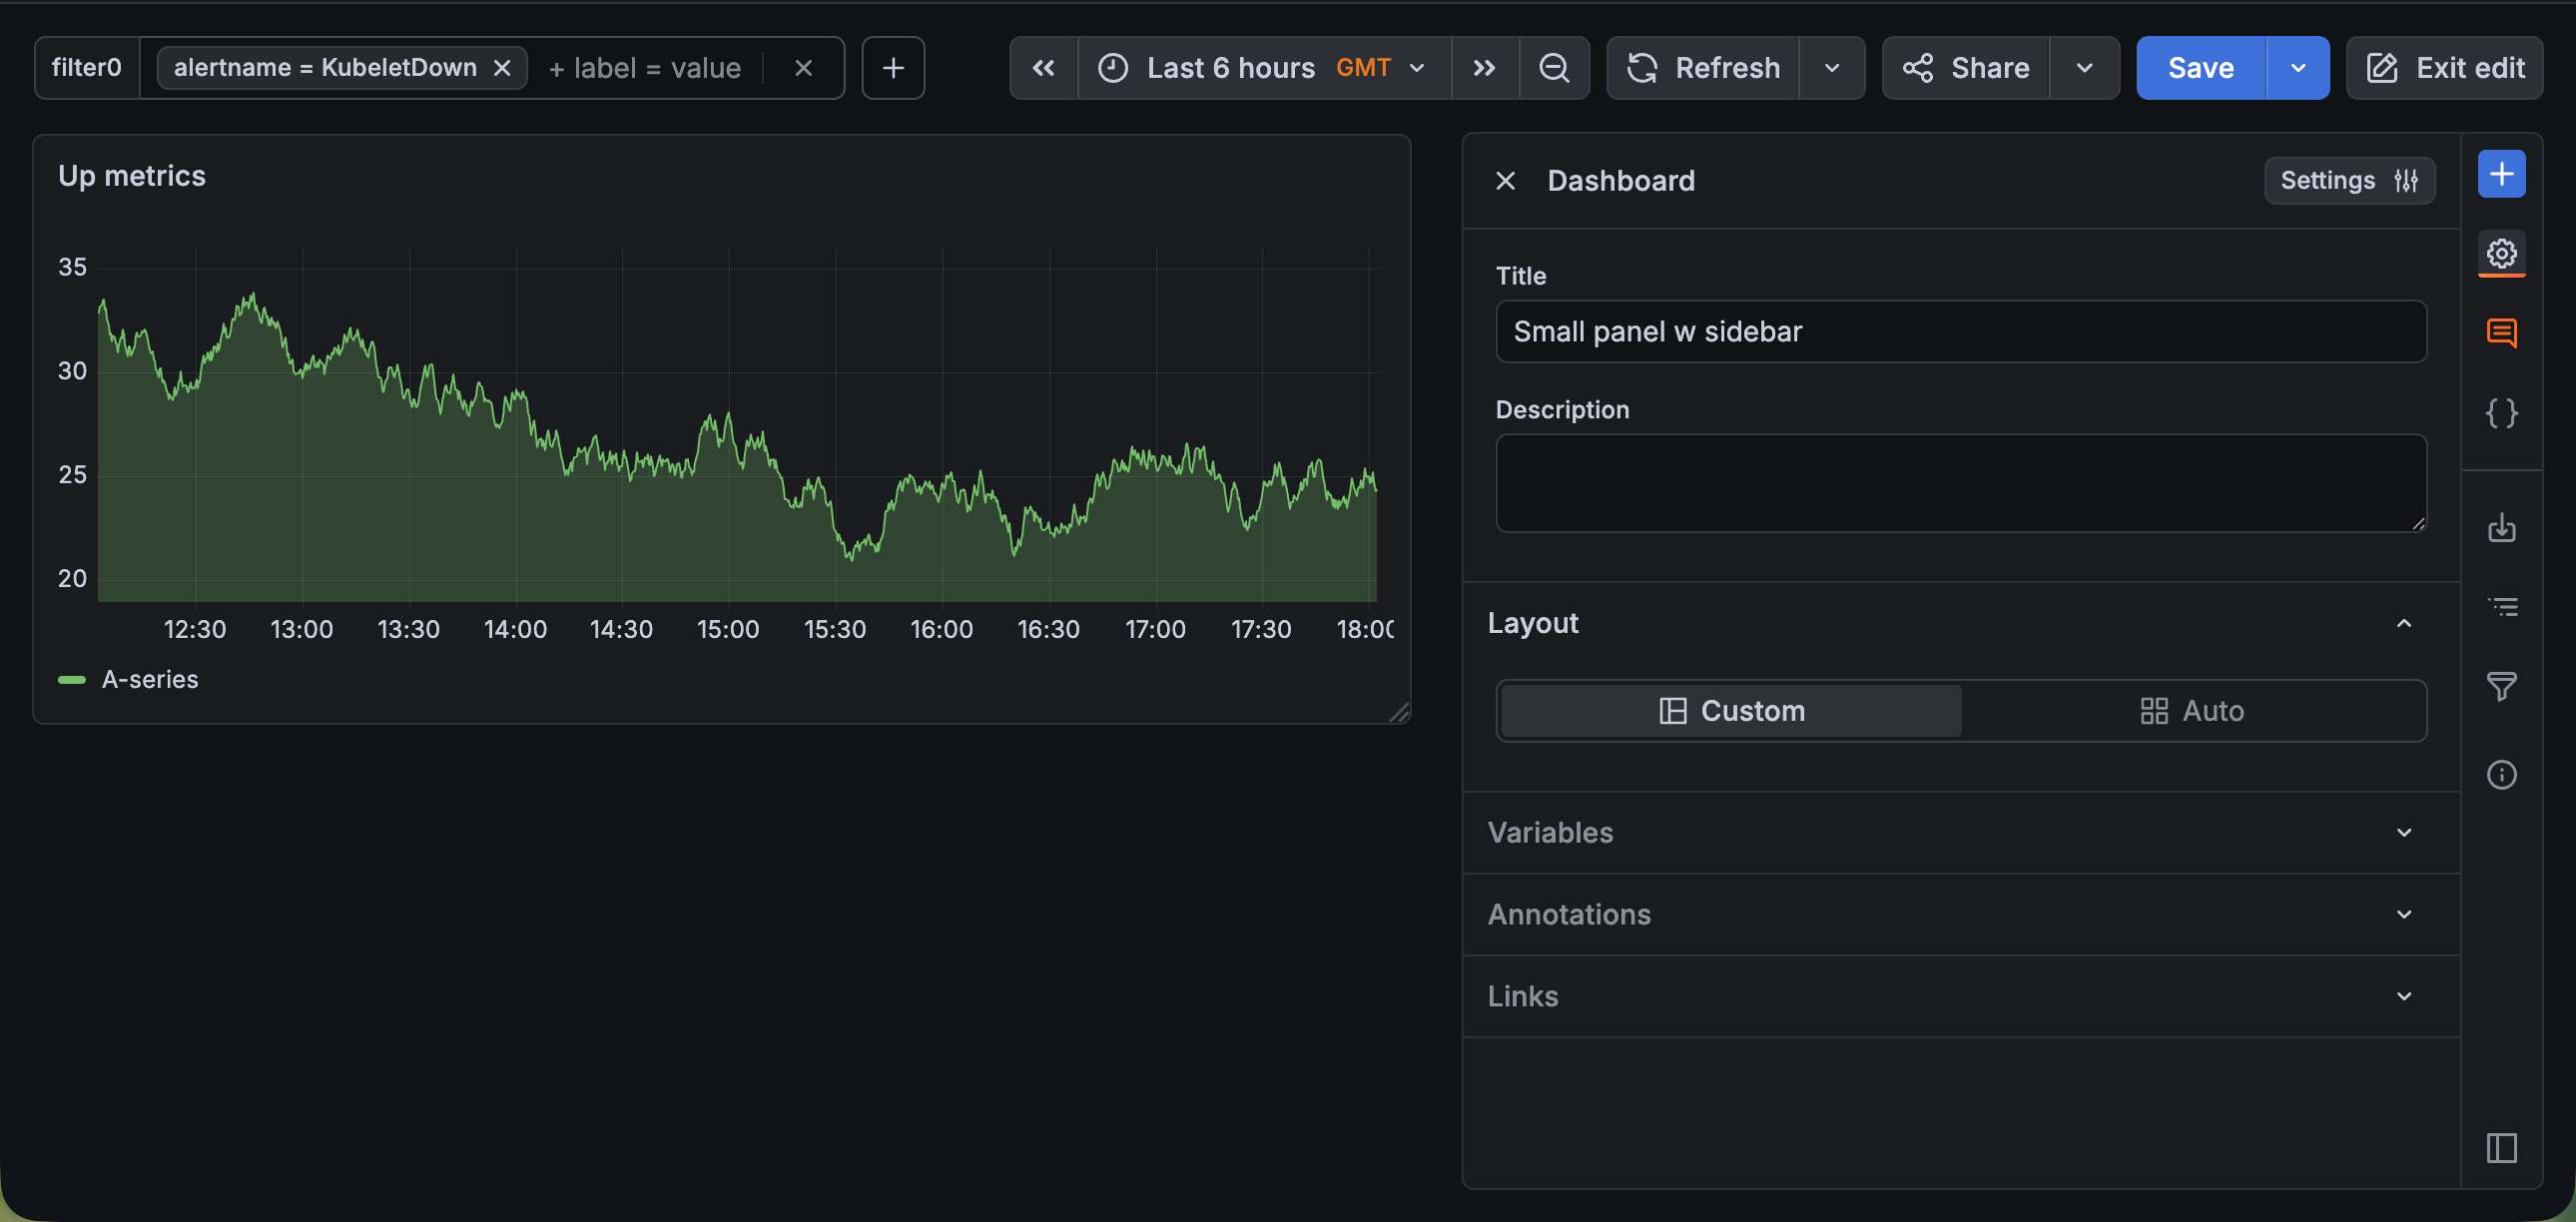Screen dimensions: 2576x1222
Task: Open the add panel icon in the sidebar
Action: point(2501,173)
